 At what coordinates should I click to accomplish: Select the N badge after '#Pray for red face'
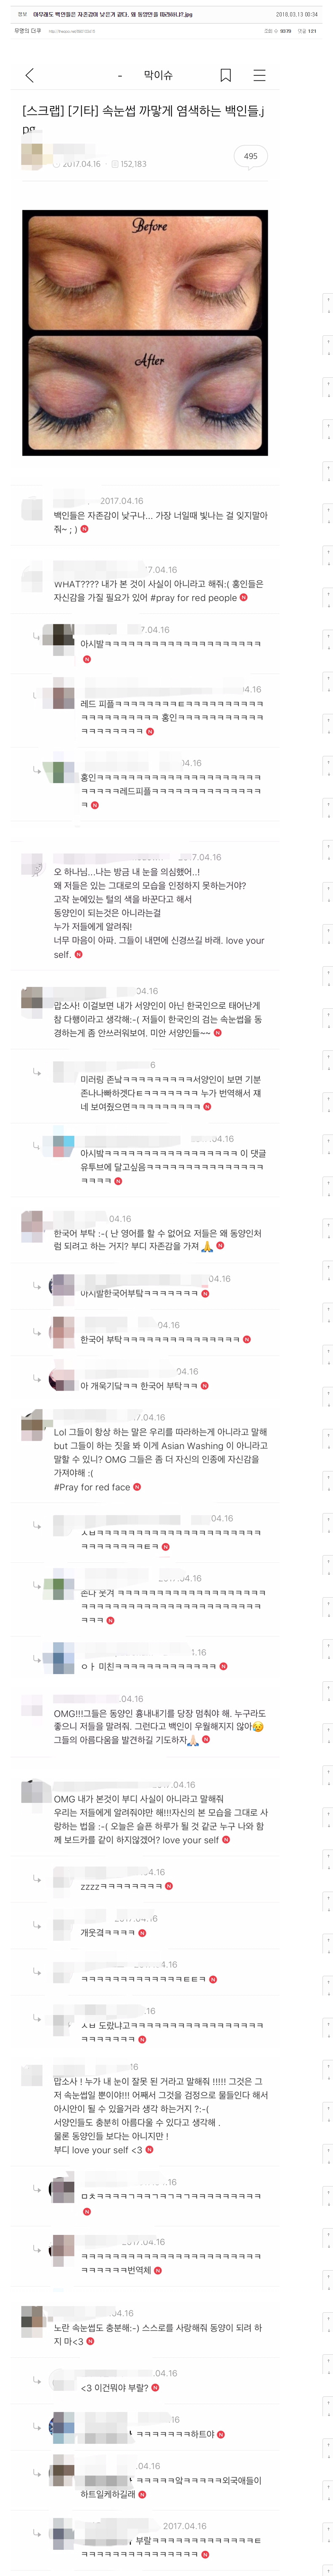(x=137, y=1487)
